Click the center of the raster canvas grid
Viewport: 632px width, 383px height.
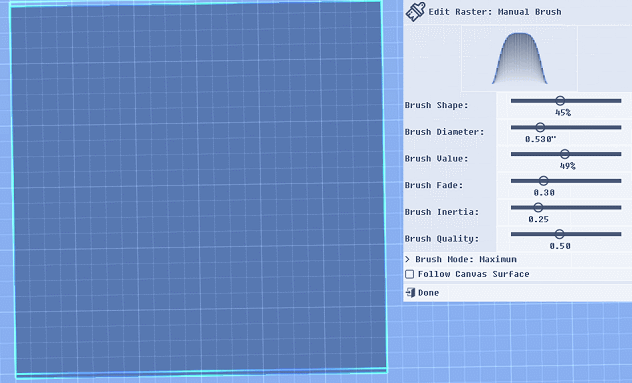point(198,188)
